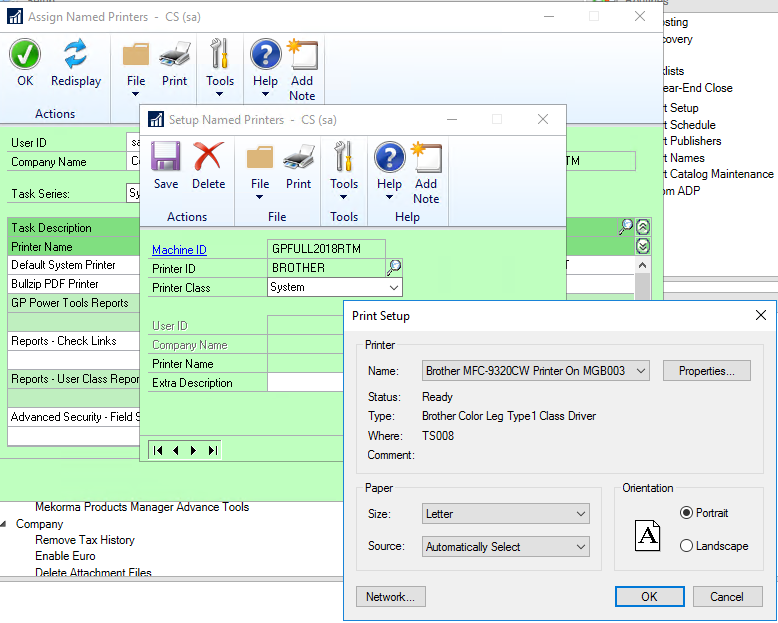The width and height of the screenshot is (778, 623).
Task: Open Publishers entry in background list
Action: point(693,141)
